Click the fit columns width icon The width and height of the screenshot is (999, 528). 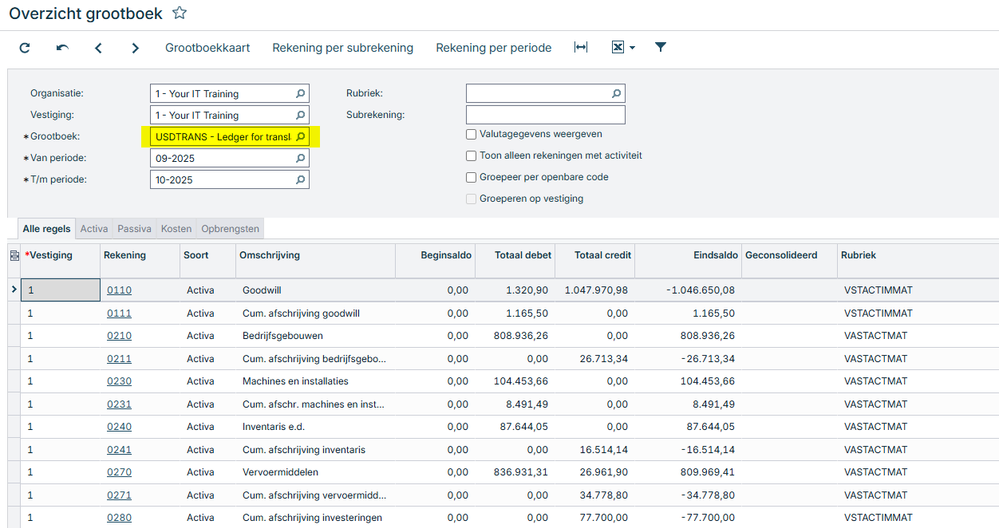click(x=580, y=47)
